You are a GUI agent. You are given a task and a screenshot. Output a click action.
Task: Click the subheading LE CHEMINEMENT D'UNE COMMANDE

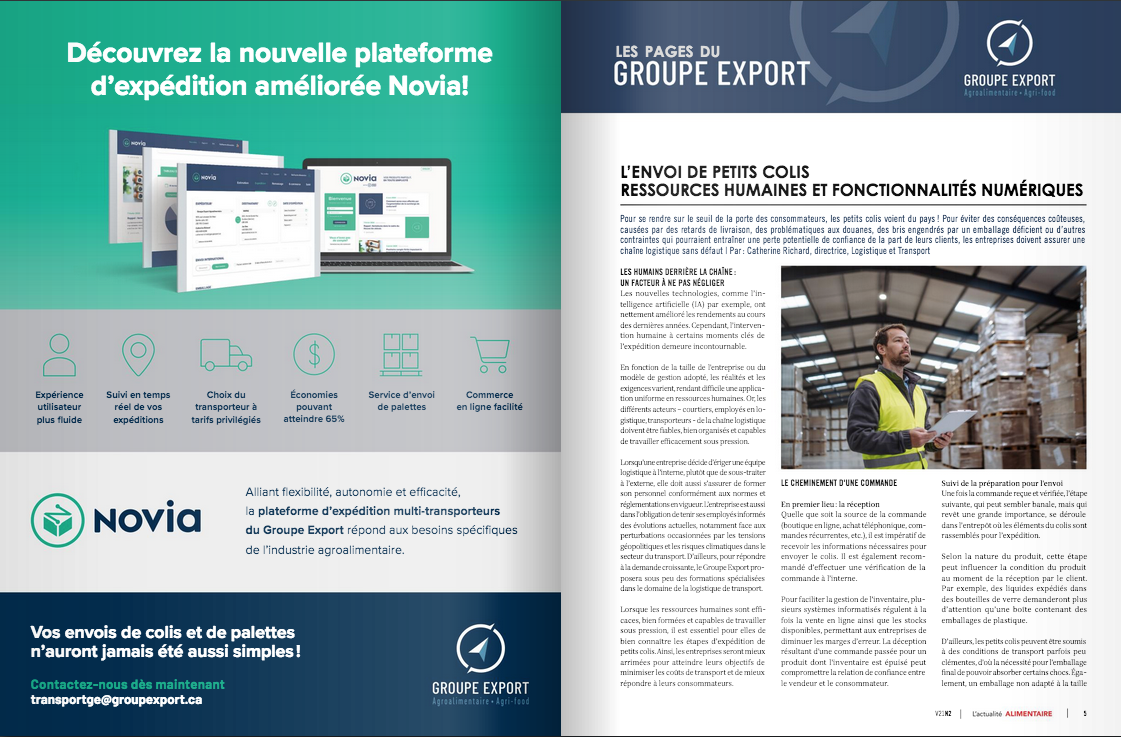click(x=839, y=483)
